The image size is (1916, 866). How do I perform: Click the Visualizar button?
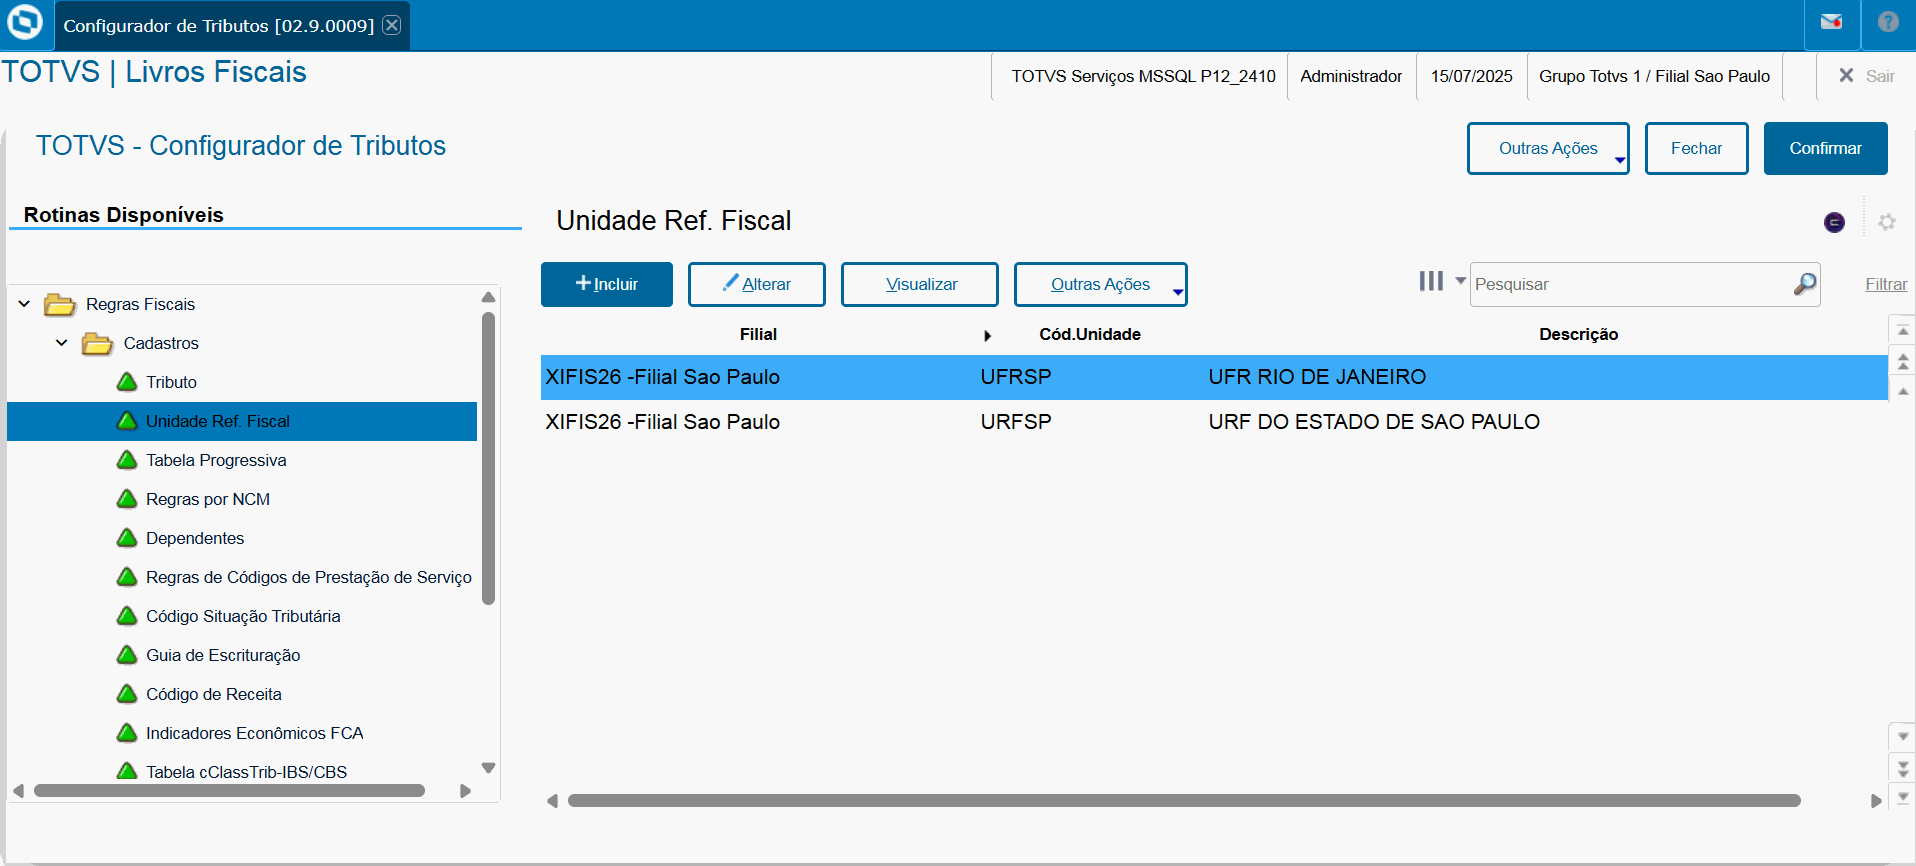click(920, 284)
